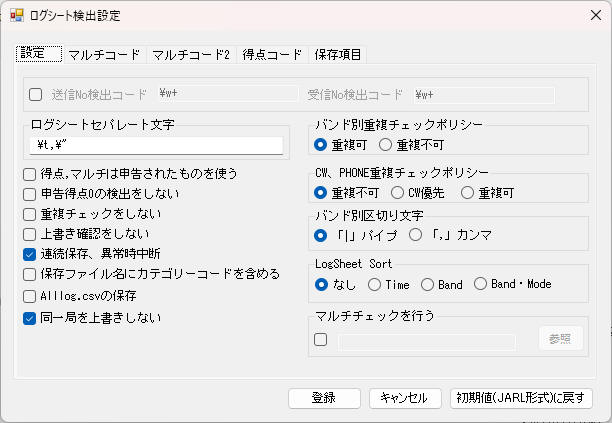Set LogSheet Sort to Band・Mode
Image resolution: width=612 pixels, height=423 pixels.
point(480,284)
